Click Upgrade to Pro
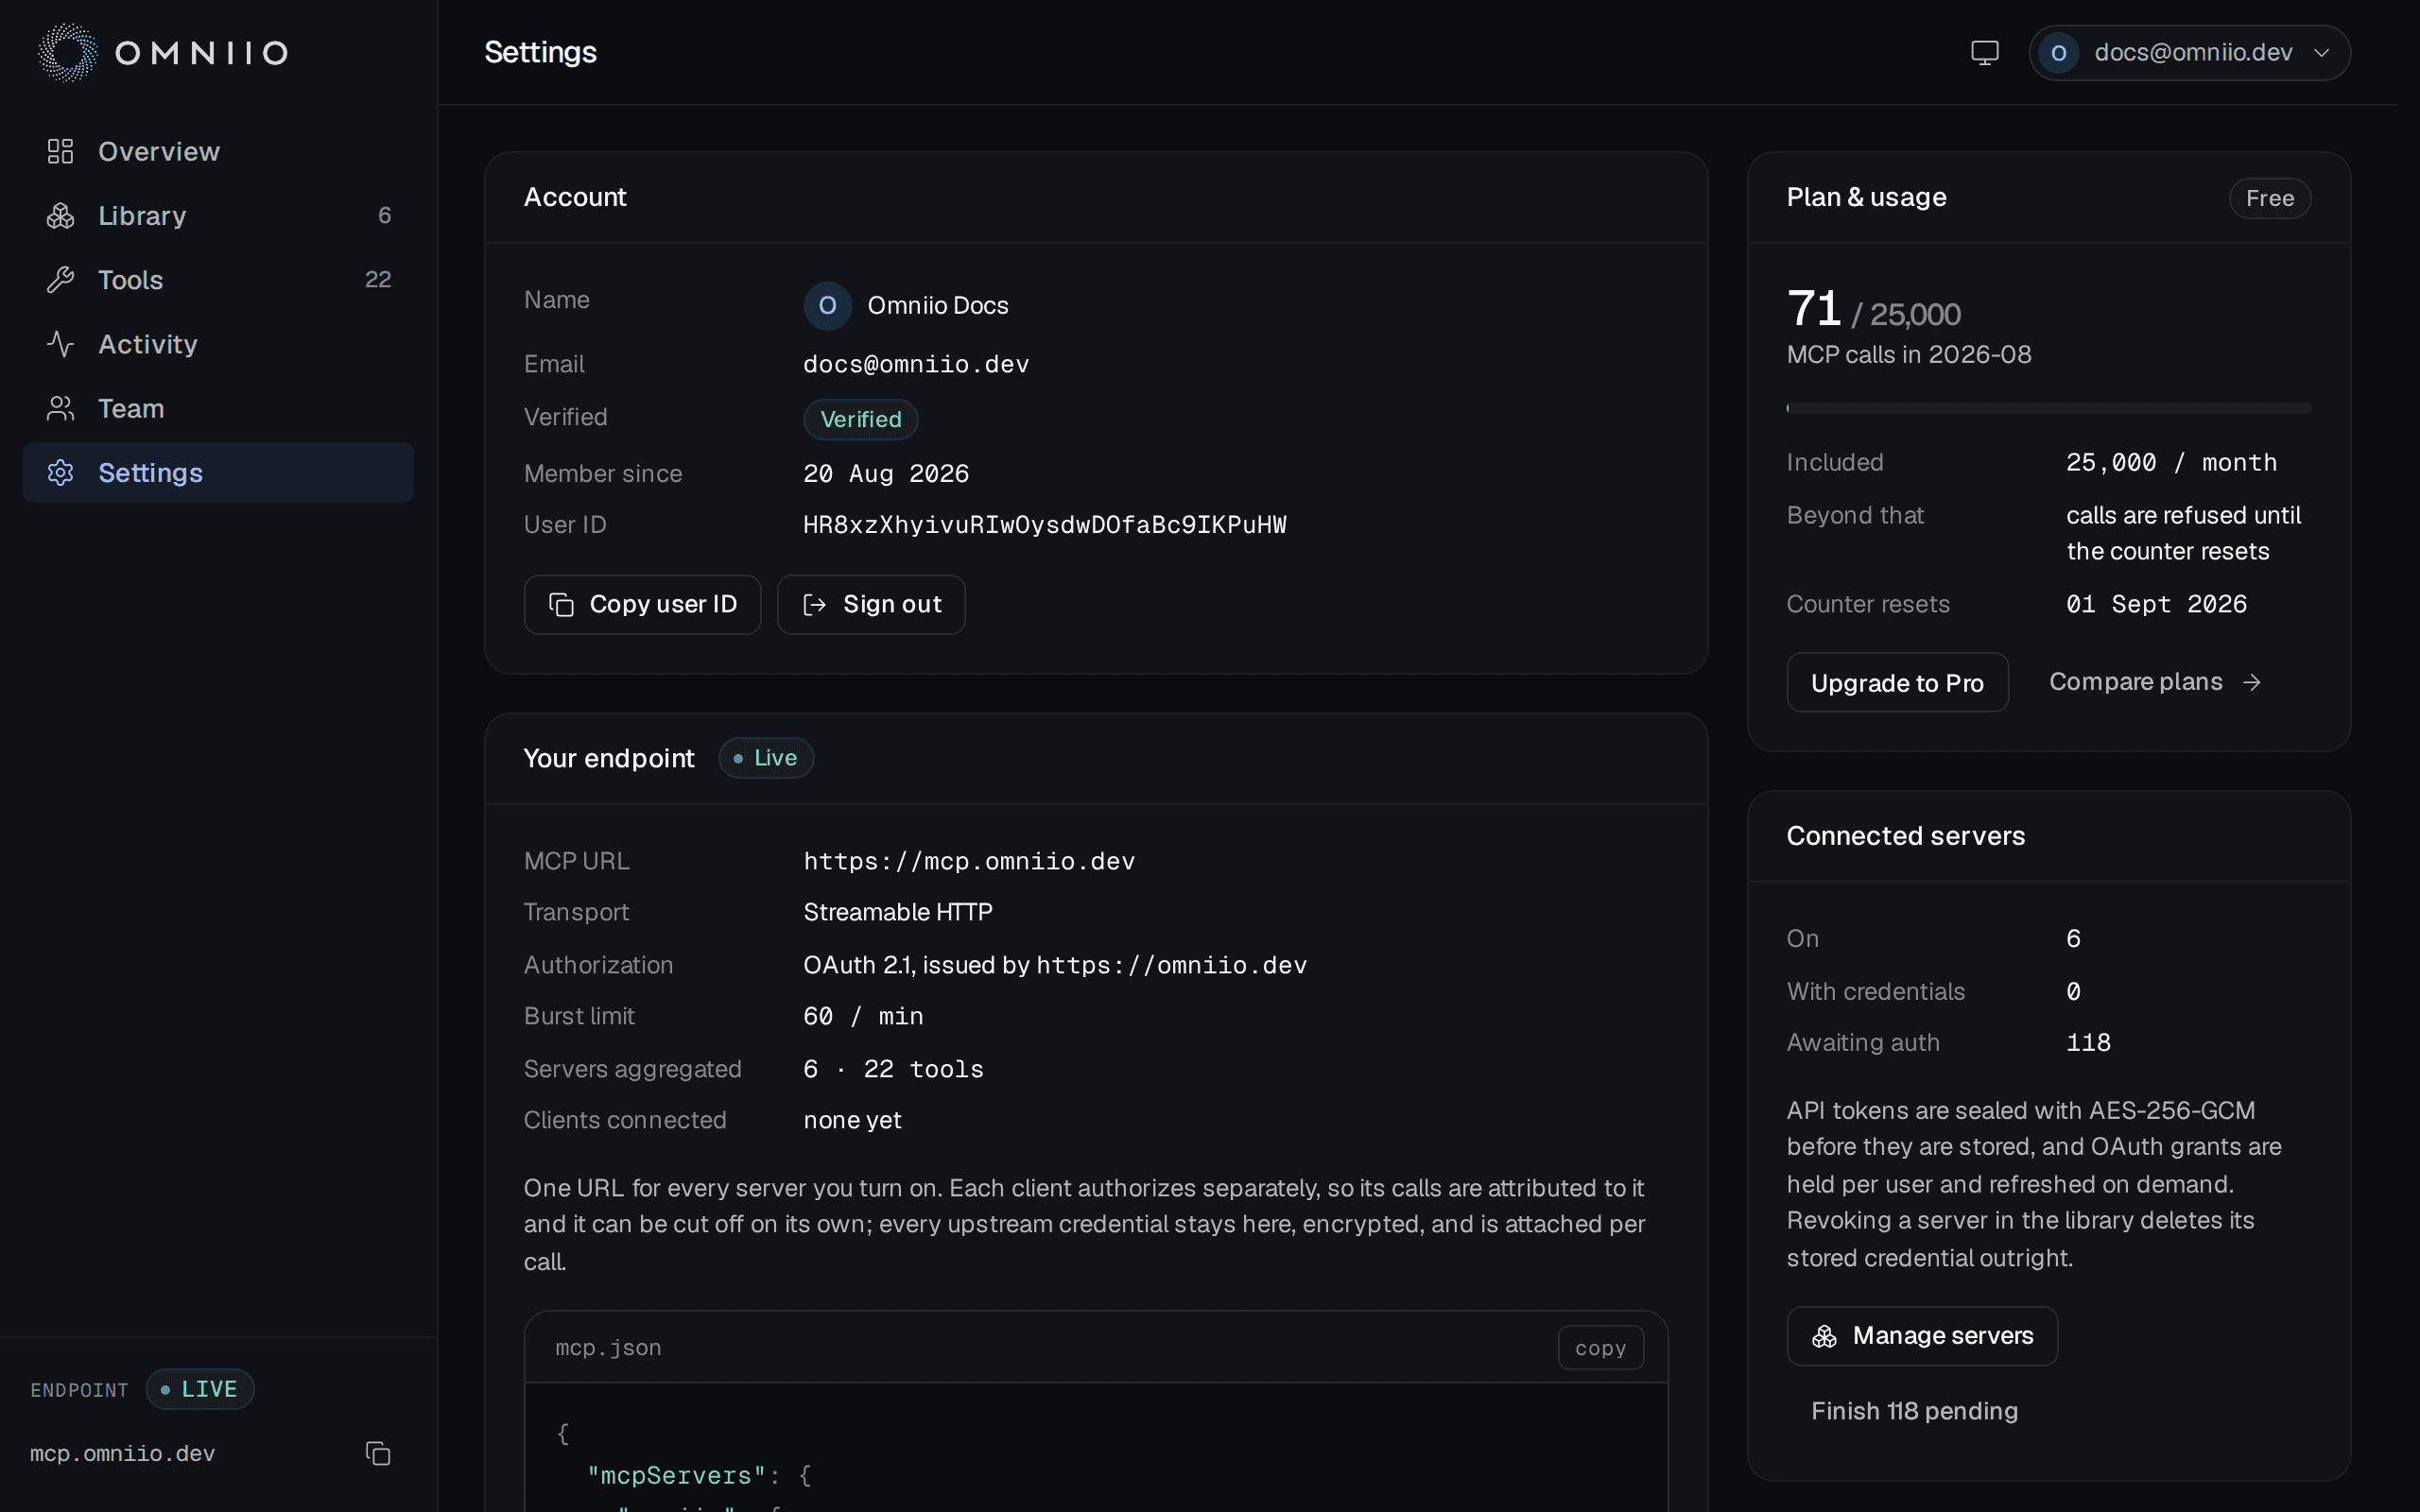 point(1897,683)
